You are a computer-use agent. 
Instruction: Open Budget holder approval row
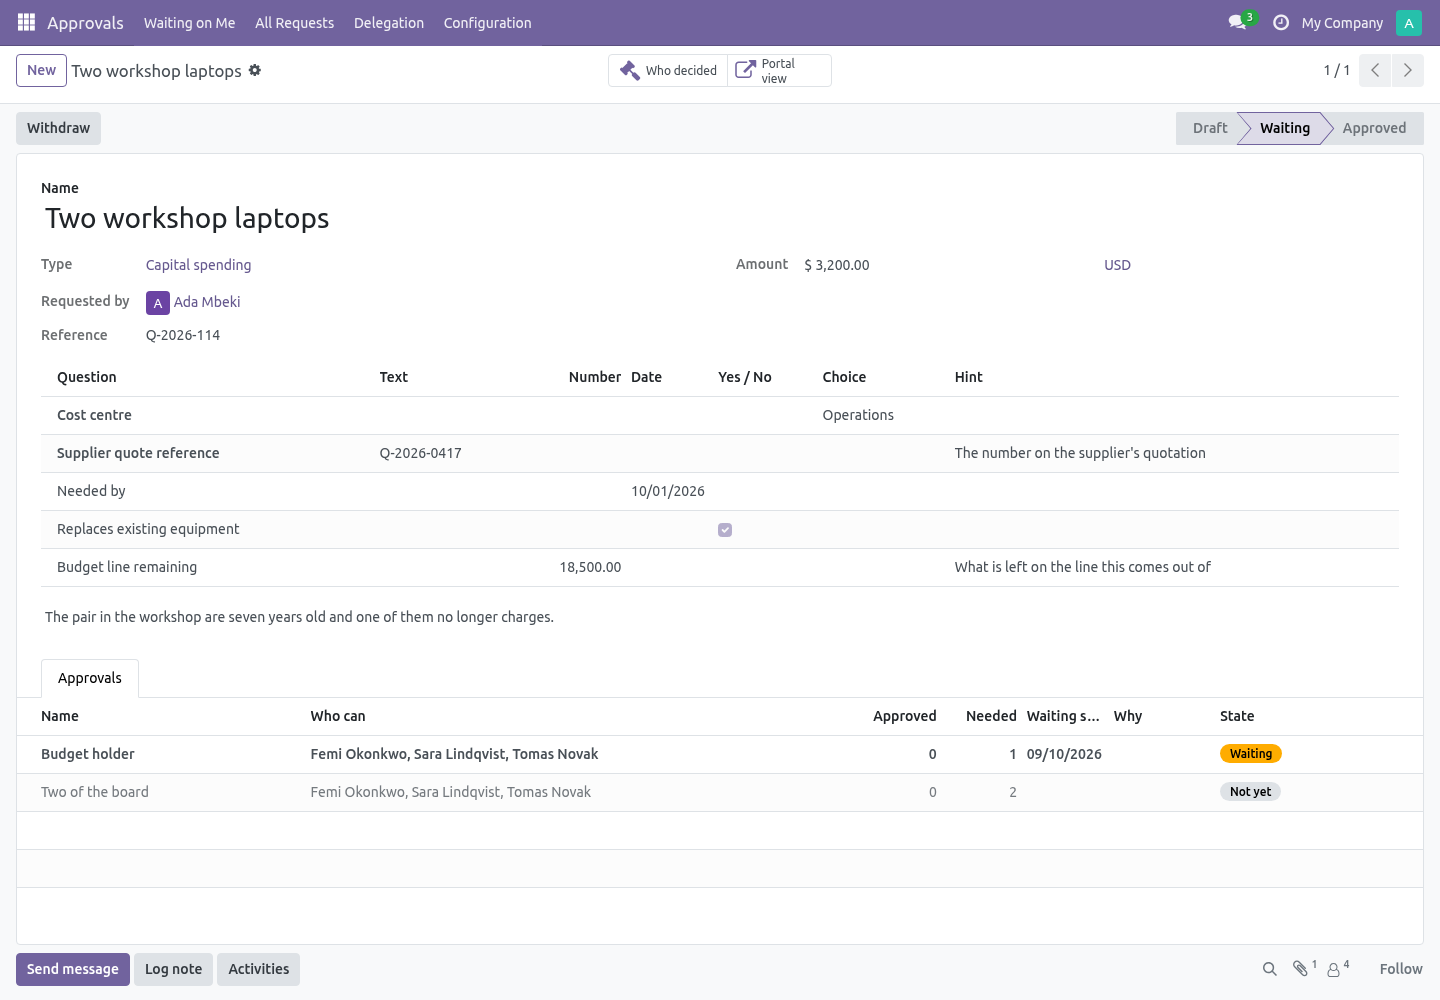point(720,754)
